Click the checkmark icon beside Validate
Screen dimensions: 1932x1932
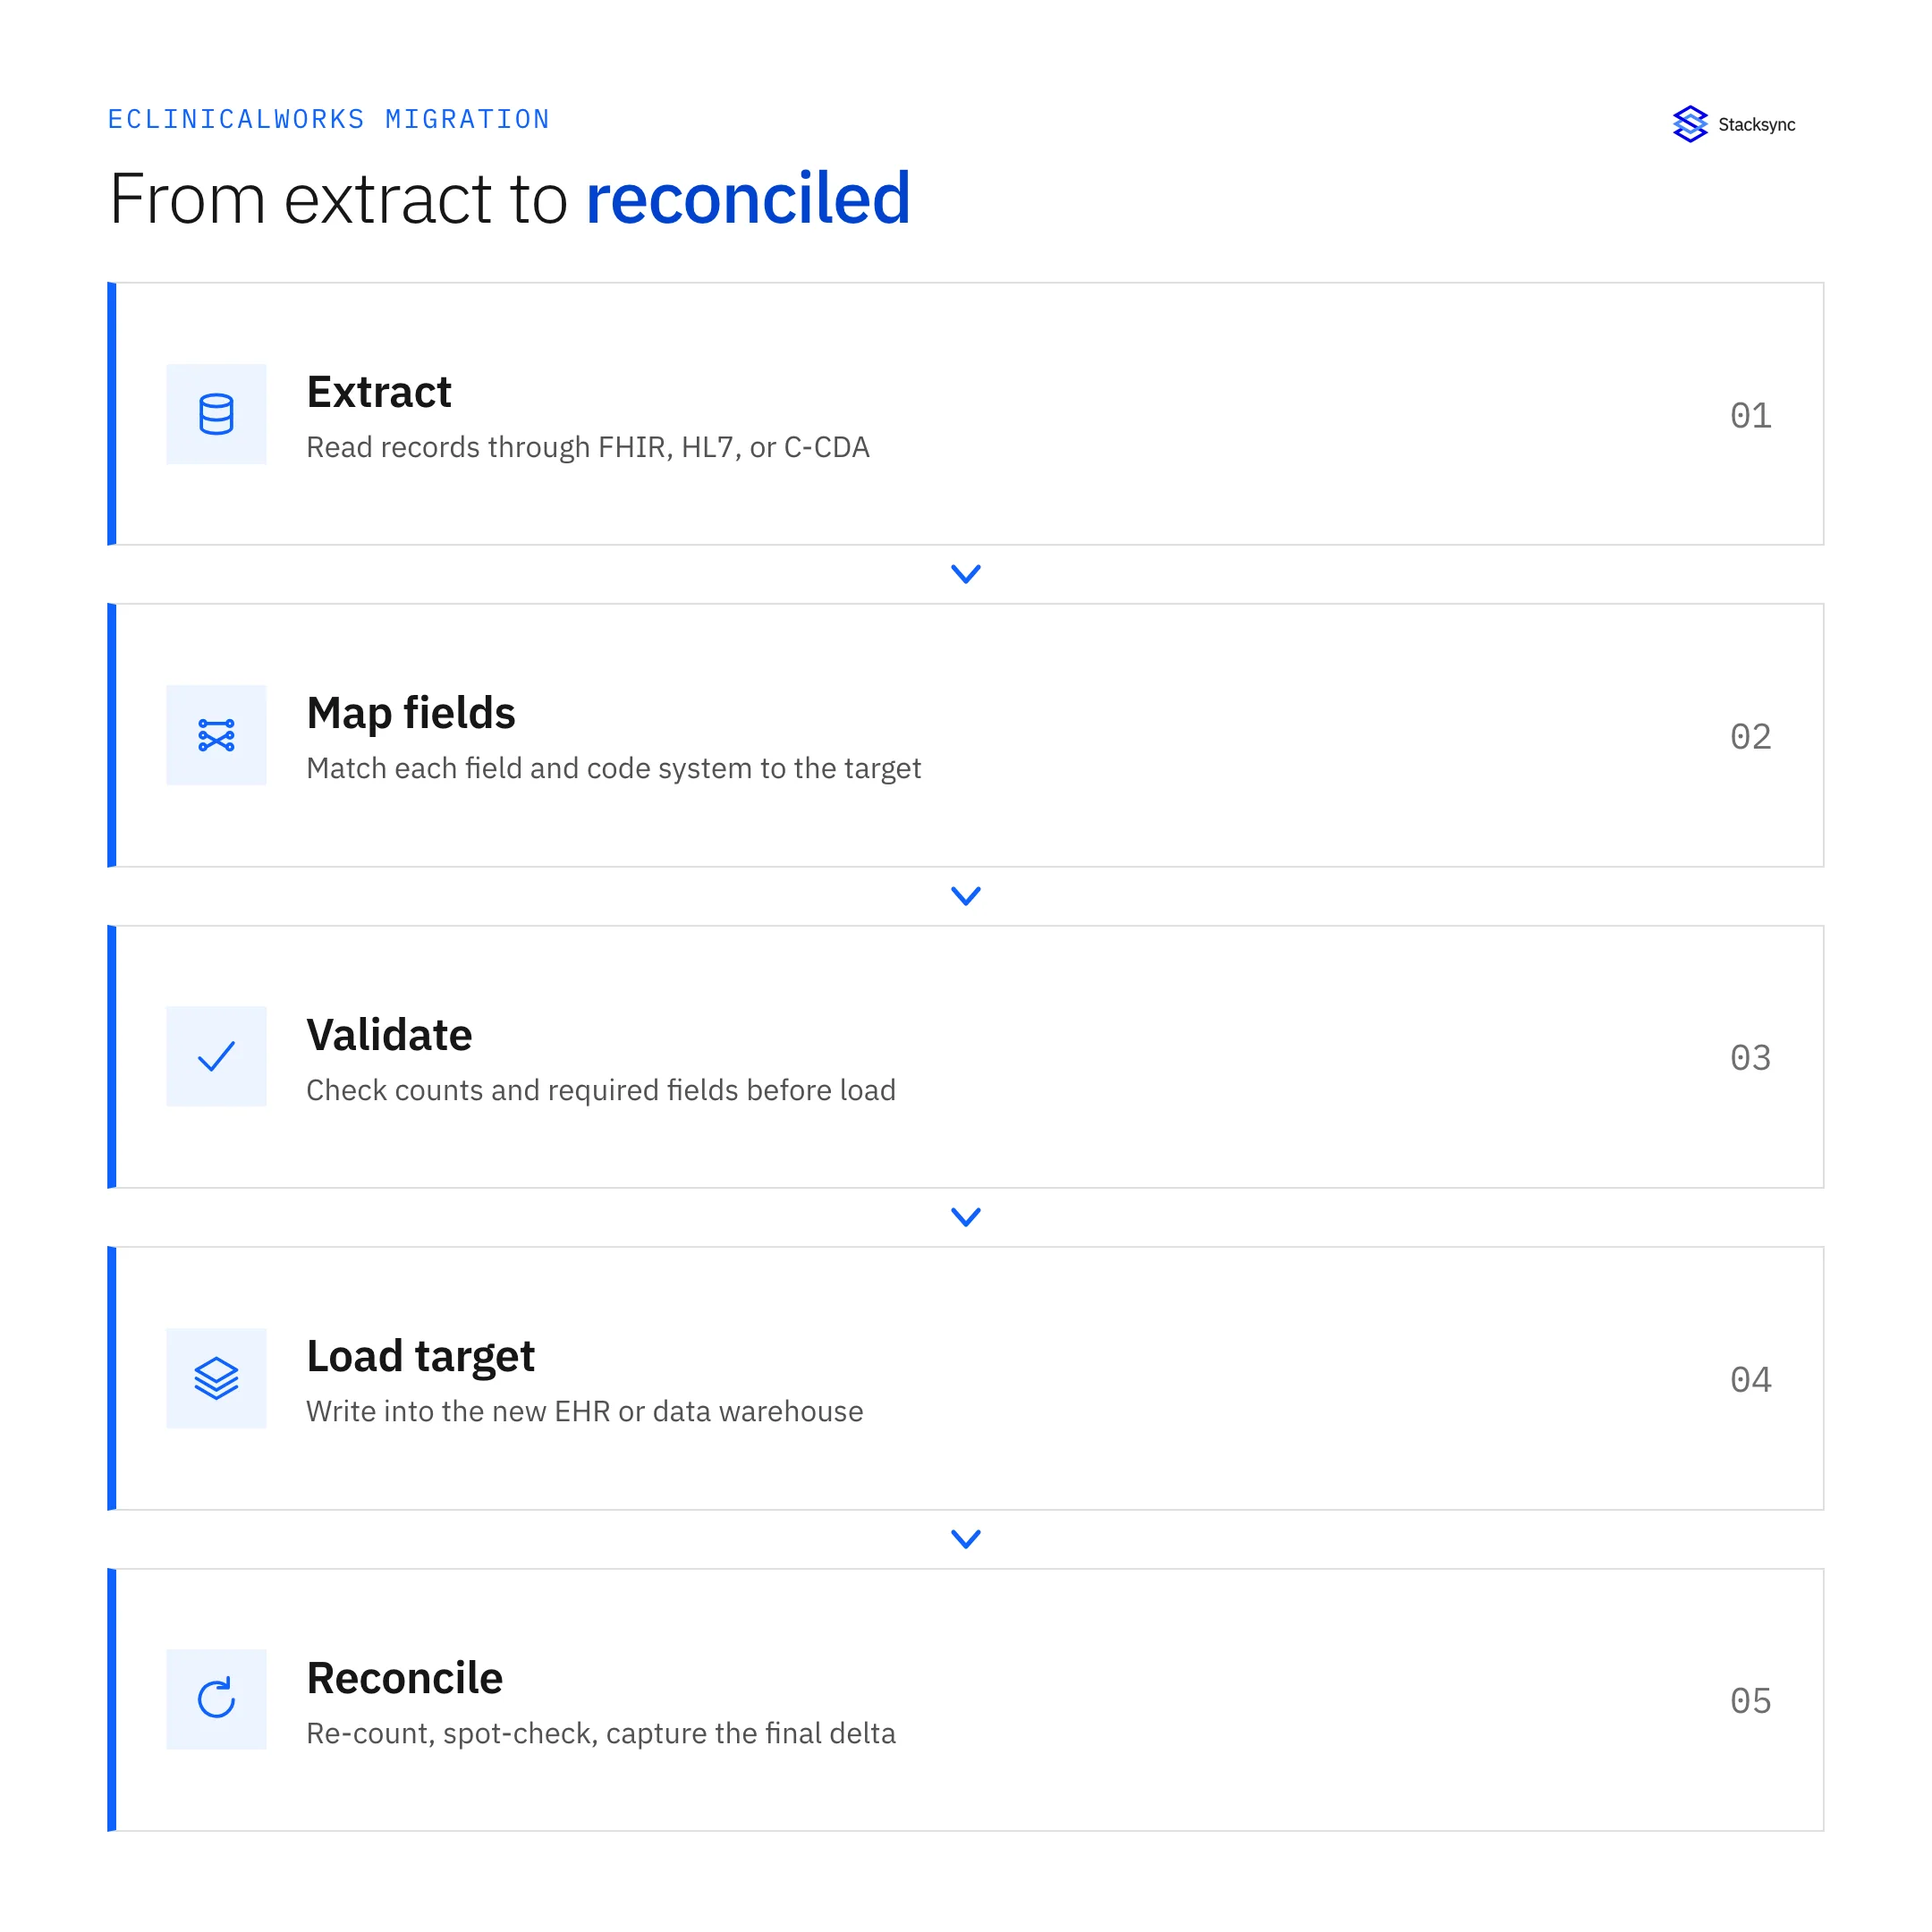(216, 1056)
